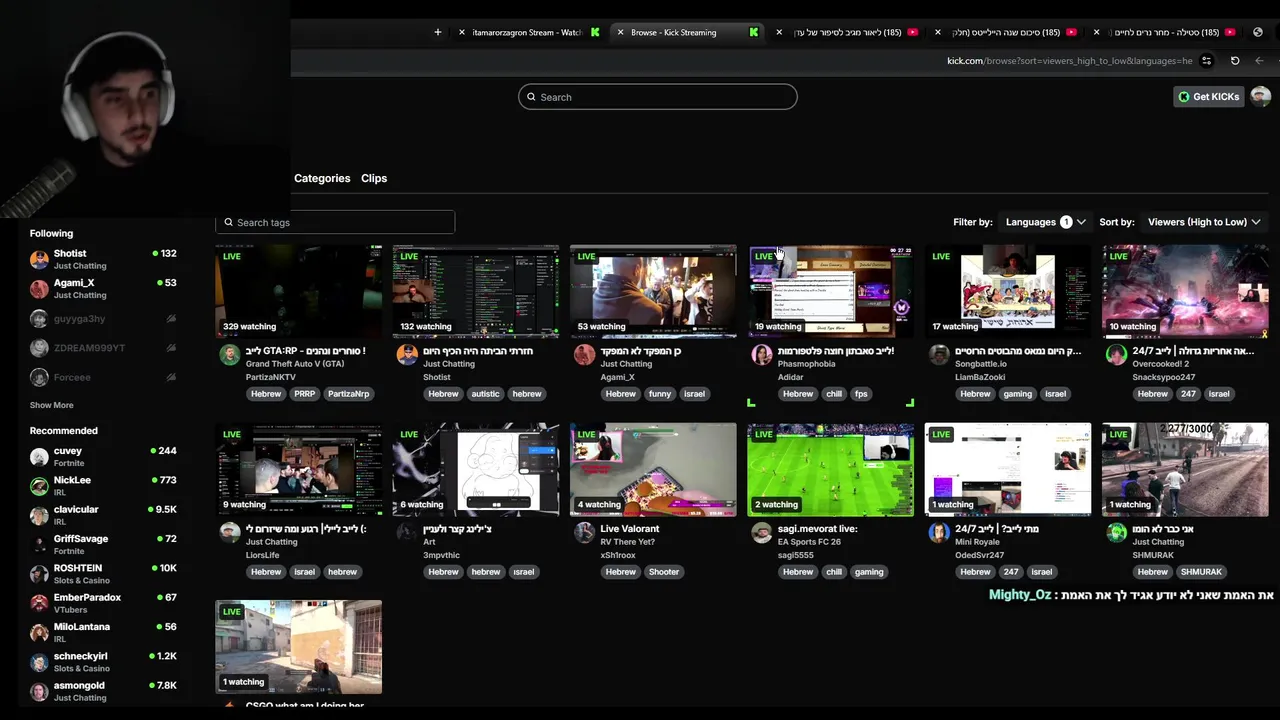
Task: Open the Phasmophobia category link
Action: (806, 364)
